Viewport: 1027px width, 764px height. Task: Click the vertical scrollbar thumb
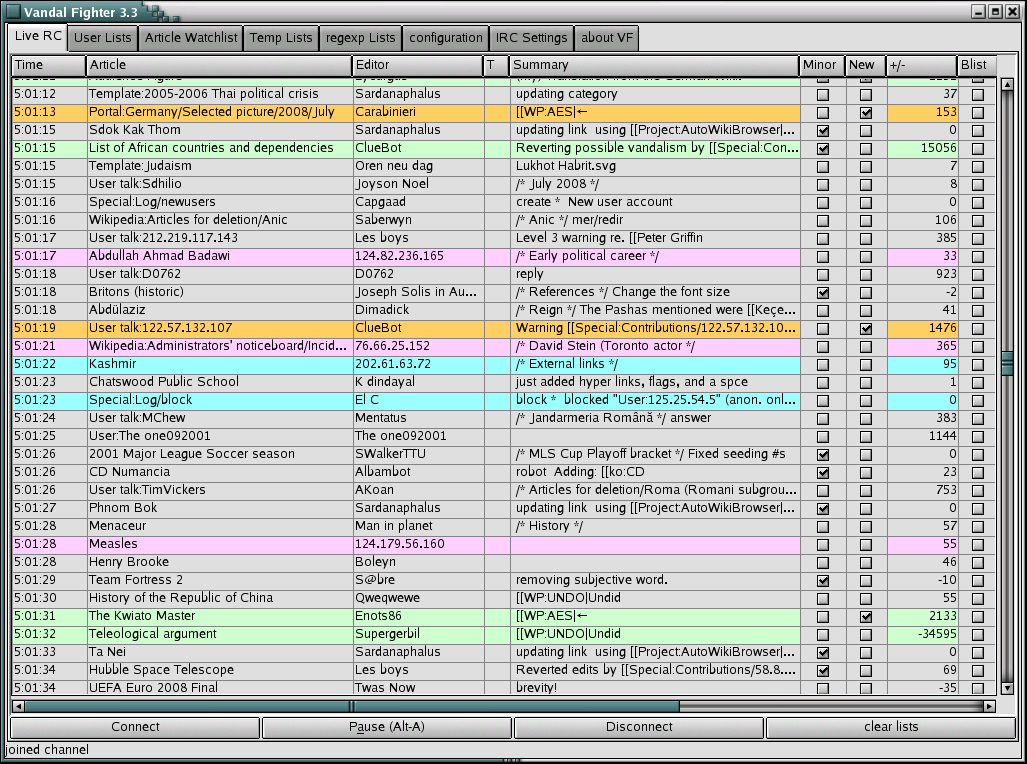[x=1007, y=362]
